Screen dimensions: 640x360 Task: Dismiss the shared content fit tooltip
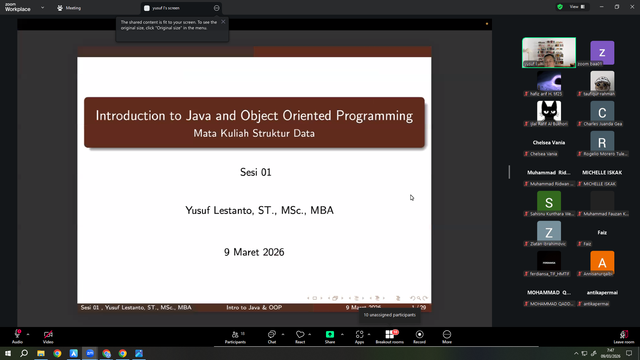tap(223, 22)
